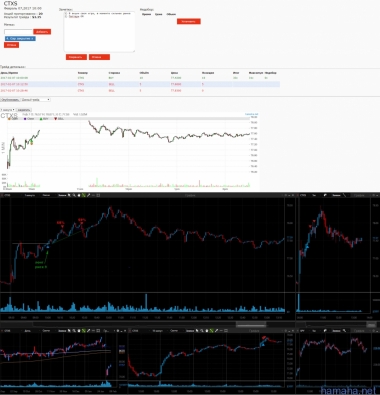Toggle the SELL series in the chart legend
The height and width of the screenshot is (395, 380).
pos(59,119)
